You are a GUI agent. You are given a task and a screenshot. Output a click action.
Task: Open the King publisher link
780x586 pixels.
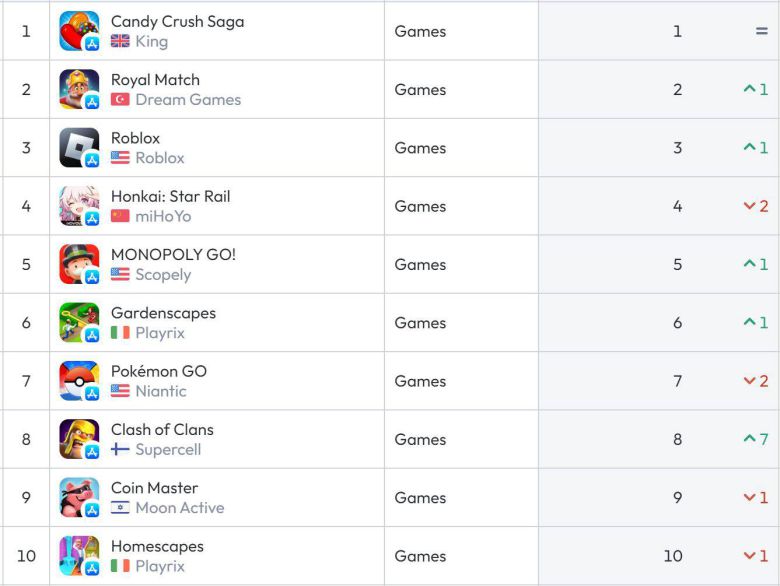(x=151, y=42)
